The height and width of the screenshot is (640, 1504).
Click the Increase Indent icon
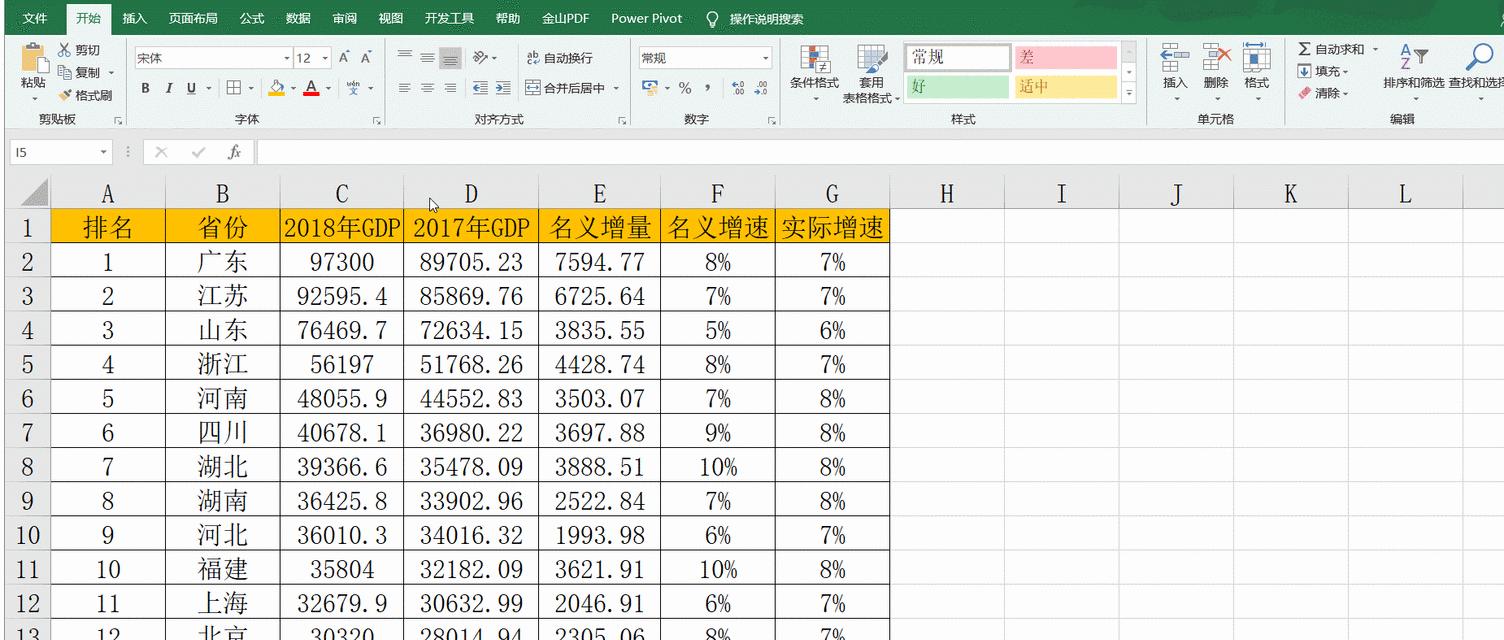503,88
